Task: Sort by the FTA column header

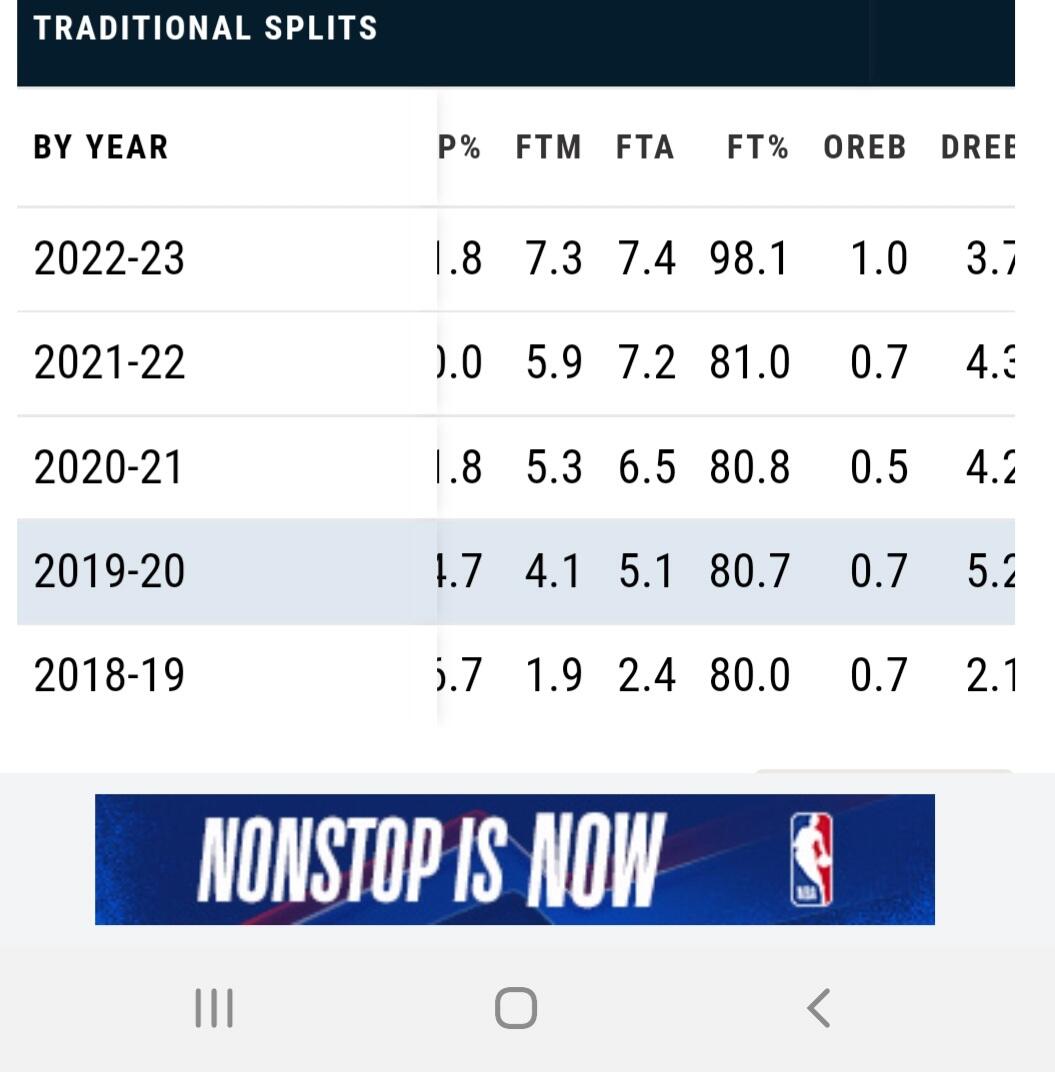Action: pos(645,147)
